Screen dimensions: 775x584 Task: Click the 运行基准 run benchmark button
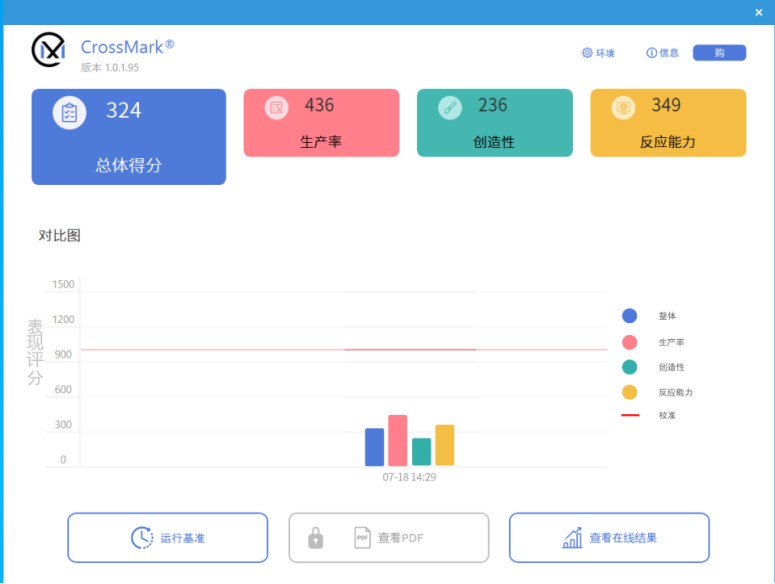tap(168, 538)
